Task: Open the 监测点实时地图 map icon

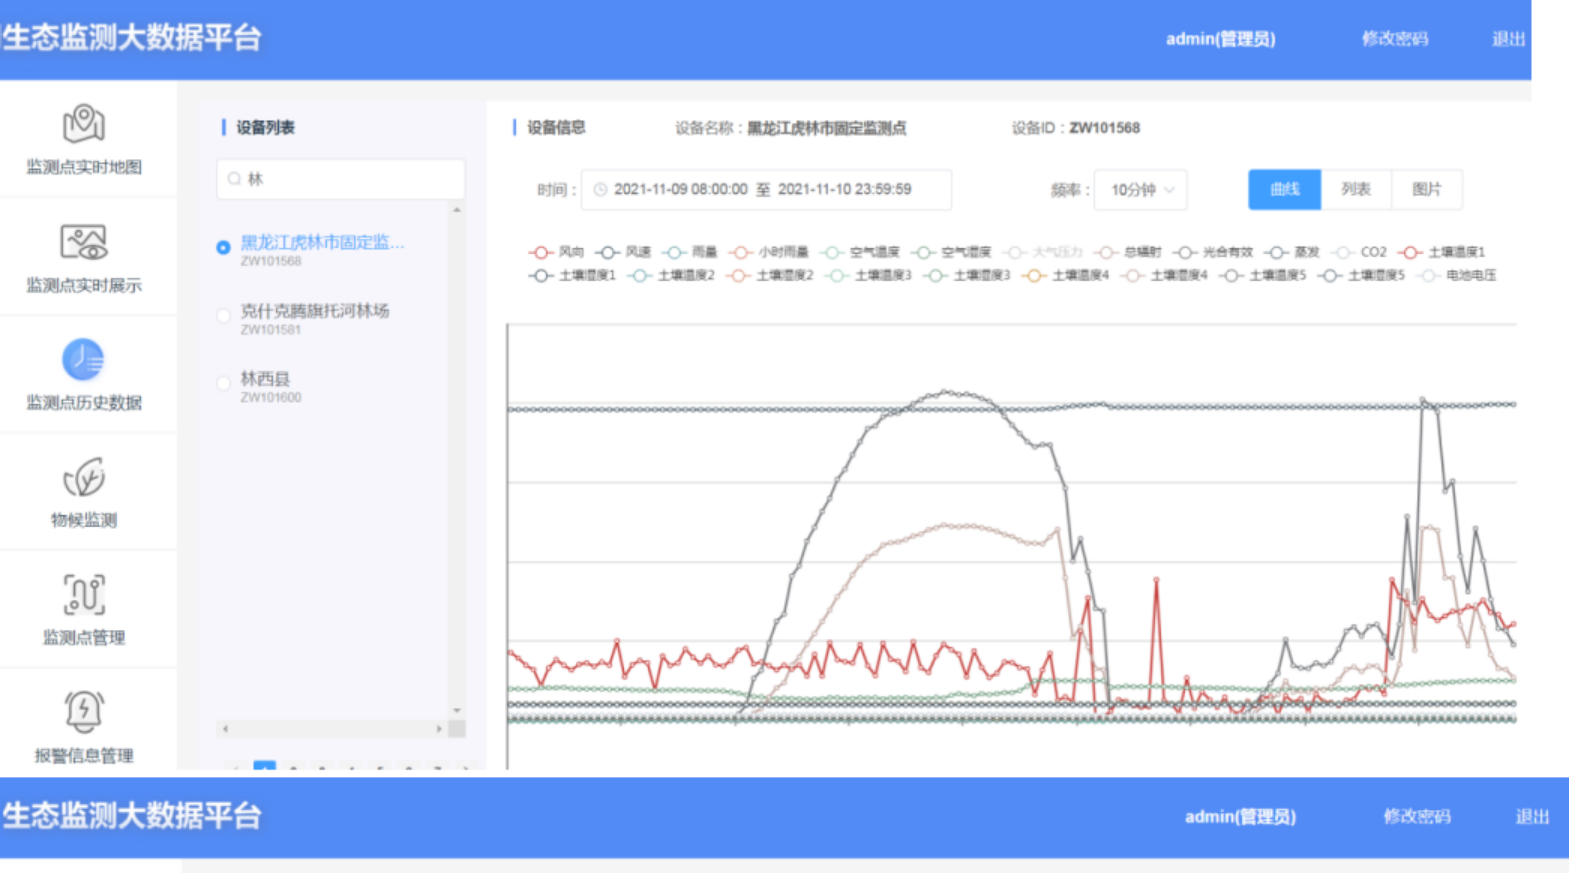Action: tap(84, 124)
